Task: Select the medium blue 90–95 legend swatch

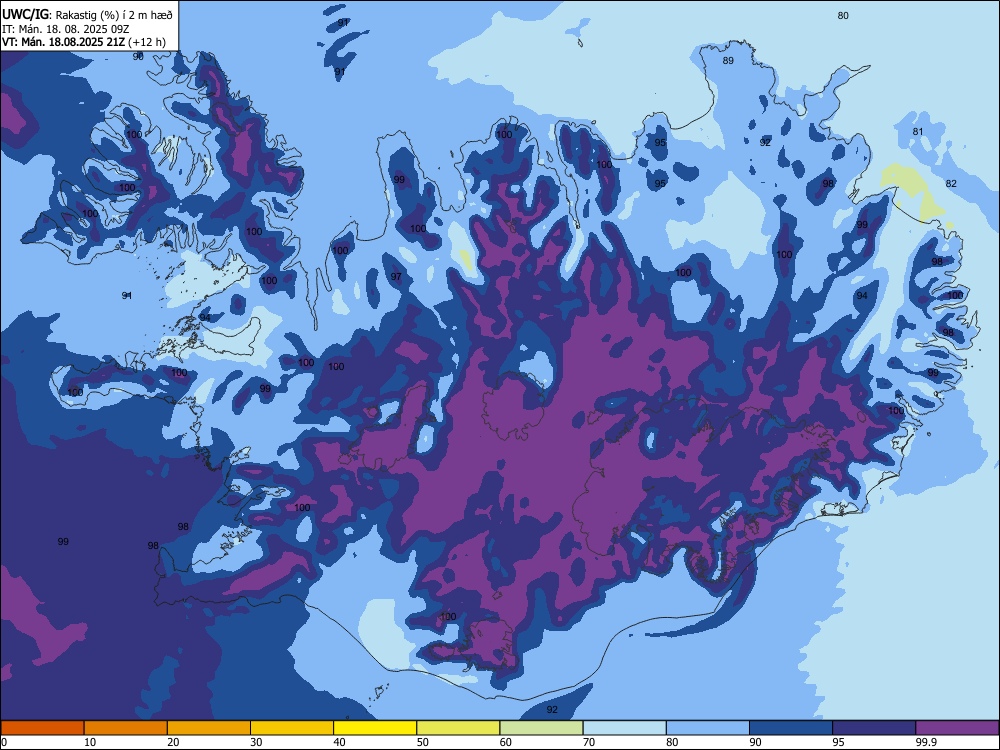Action: pos(791,728)
